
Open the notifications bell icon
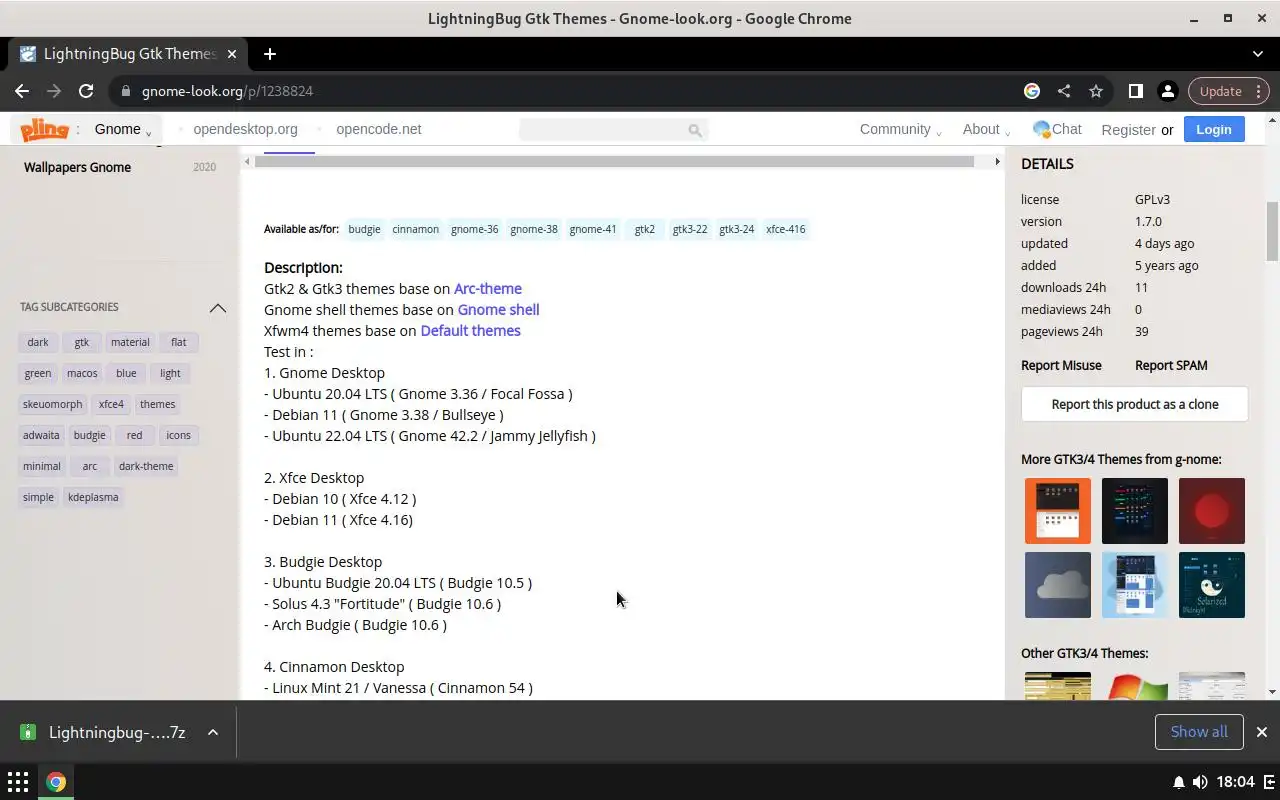tap(1179, 782)
